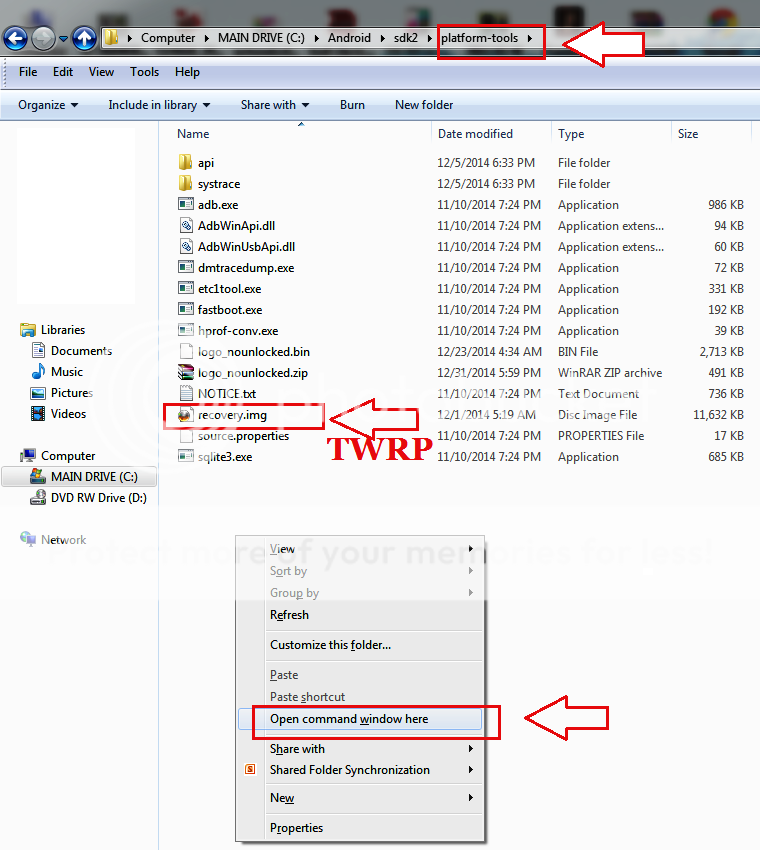Select the fastboot.exe file icon
The width and height of the screenshot is (760, 850).
tap(185, 310)
